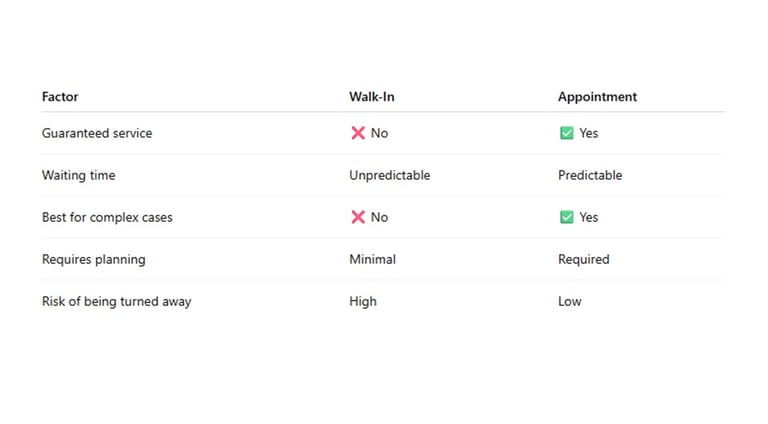Click the High value in risk row
The width and height of the screenshot is (768, 424).
(x=363, y=301)
